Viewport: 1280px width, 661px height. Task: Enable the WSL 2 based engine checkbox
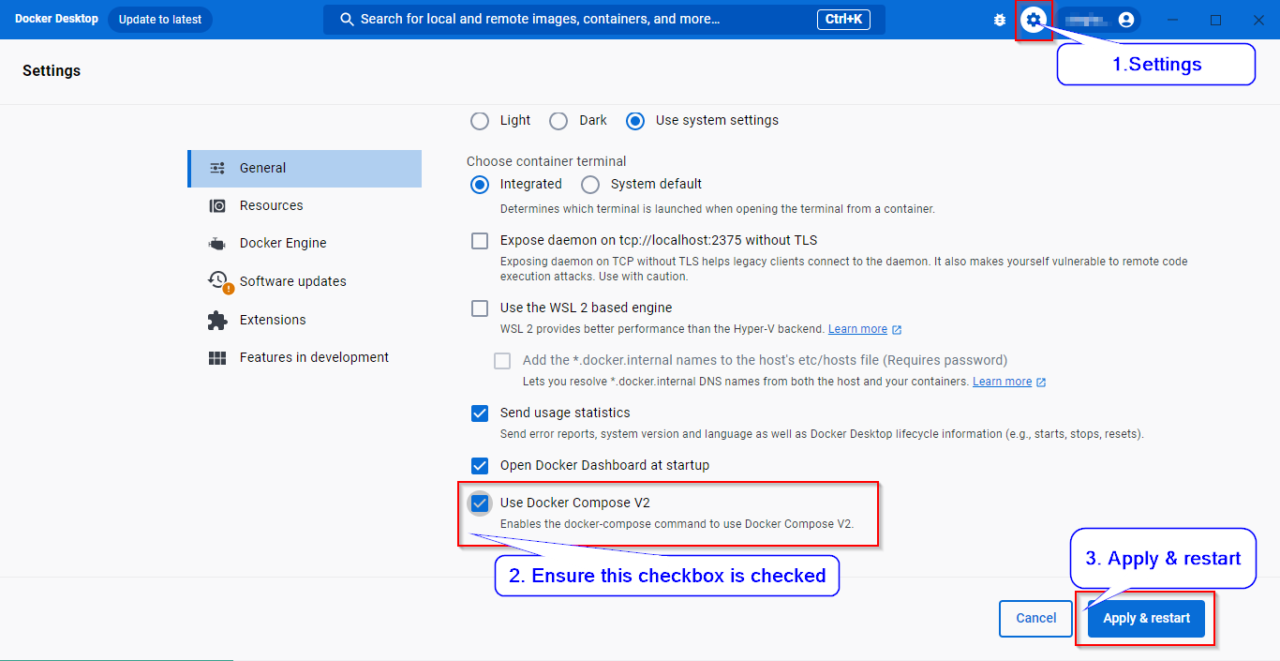[x=480, y=308]
